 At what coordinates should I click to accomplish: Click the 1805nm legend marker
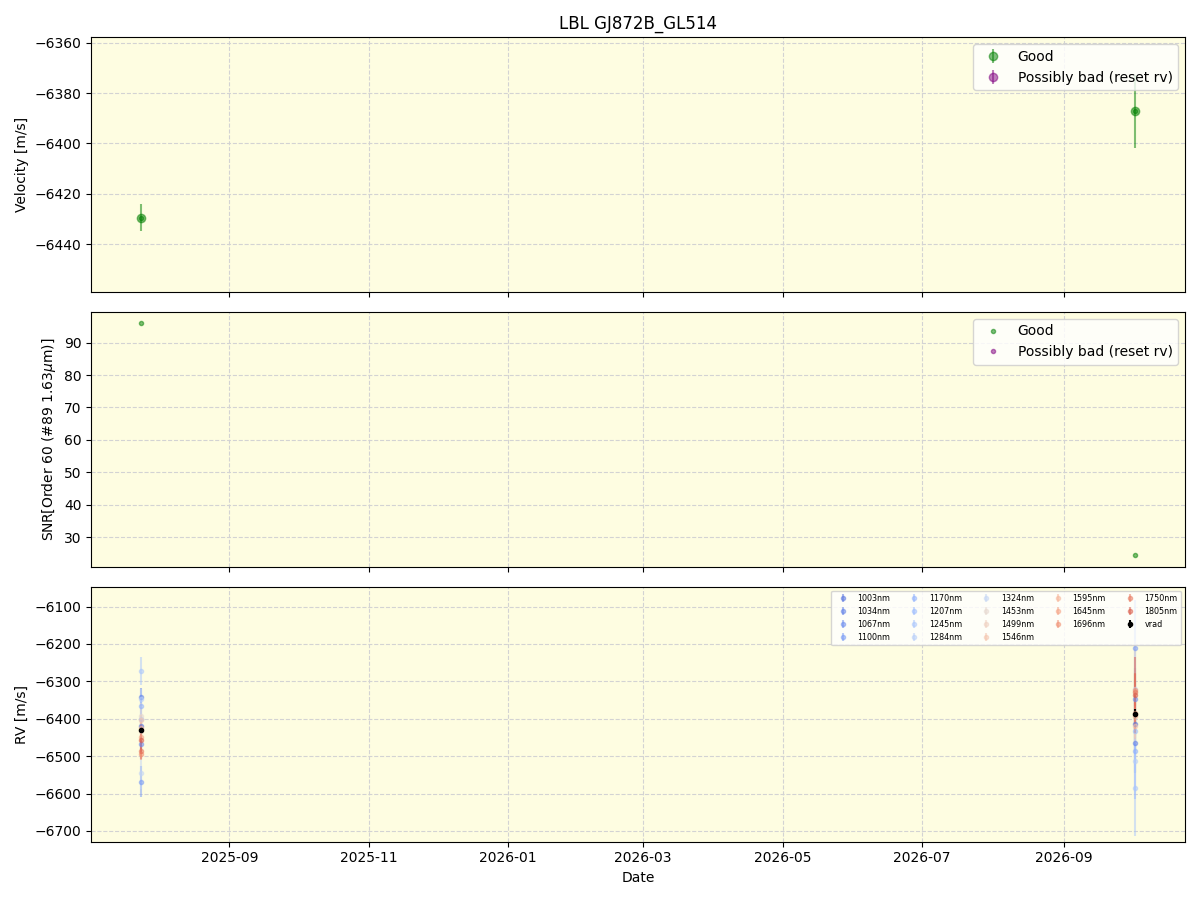(x=1130, y=611)
